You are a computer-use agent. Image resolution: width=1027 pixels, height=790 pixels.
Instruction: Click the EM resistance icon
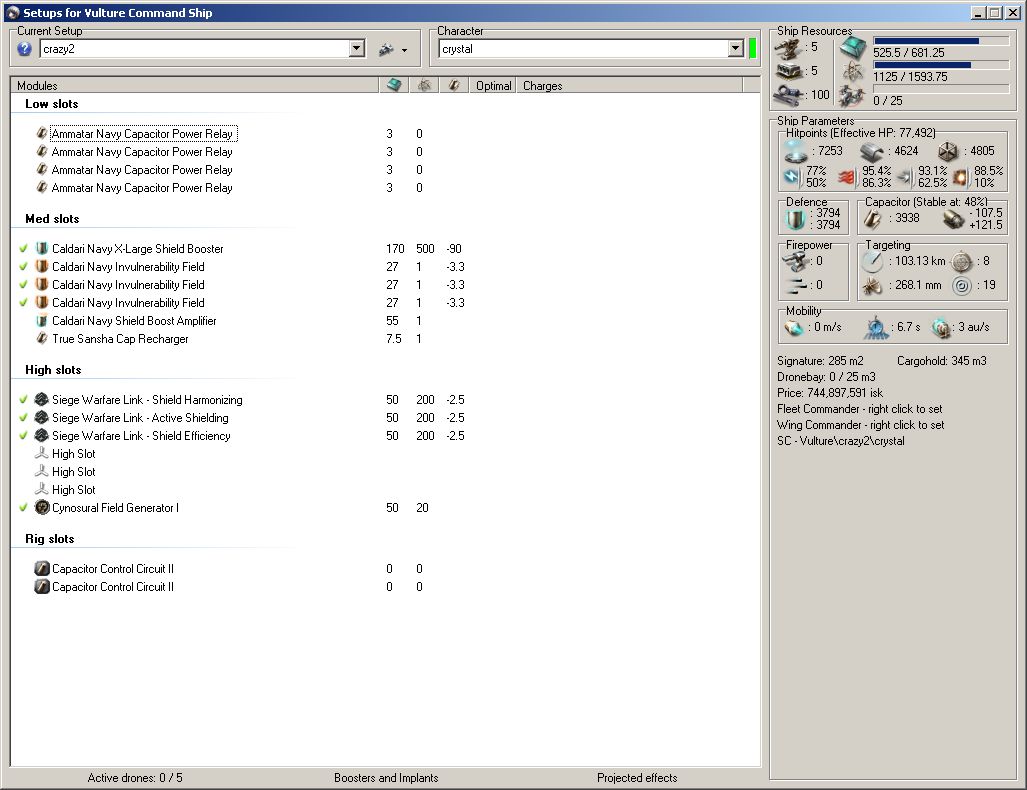point(792,177)
